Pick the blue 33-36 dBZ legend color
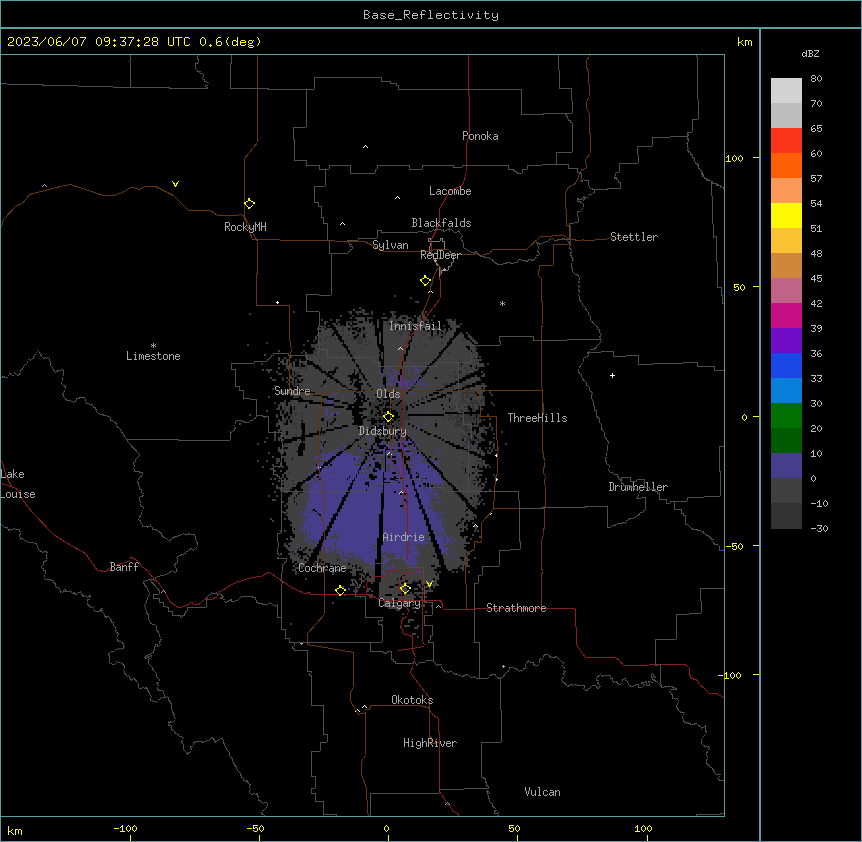 tap(786, 365)
